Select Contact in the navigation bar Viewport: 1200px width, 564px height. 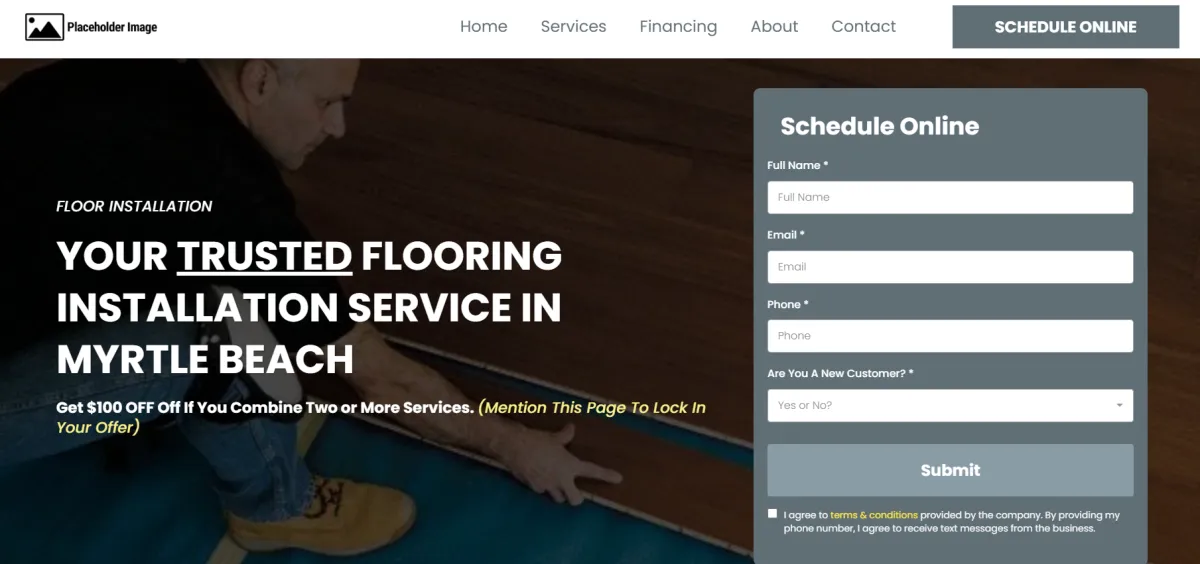(864, 27)
